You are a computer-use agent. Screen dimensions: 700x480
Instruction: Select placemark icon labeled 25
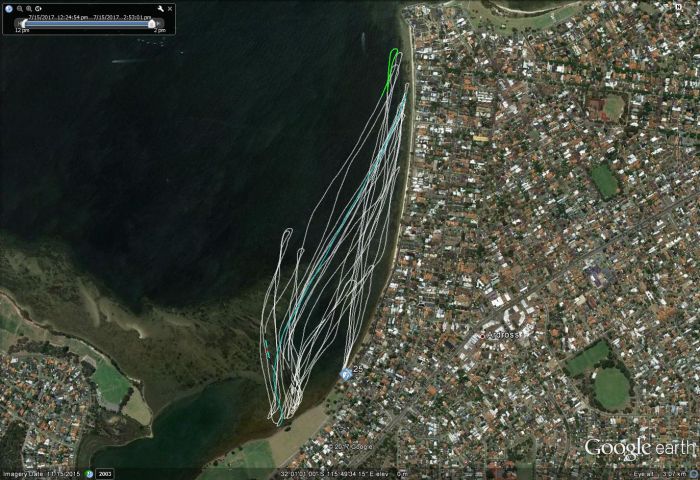click(x=346, y=374)
